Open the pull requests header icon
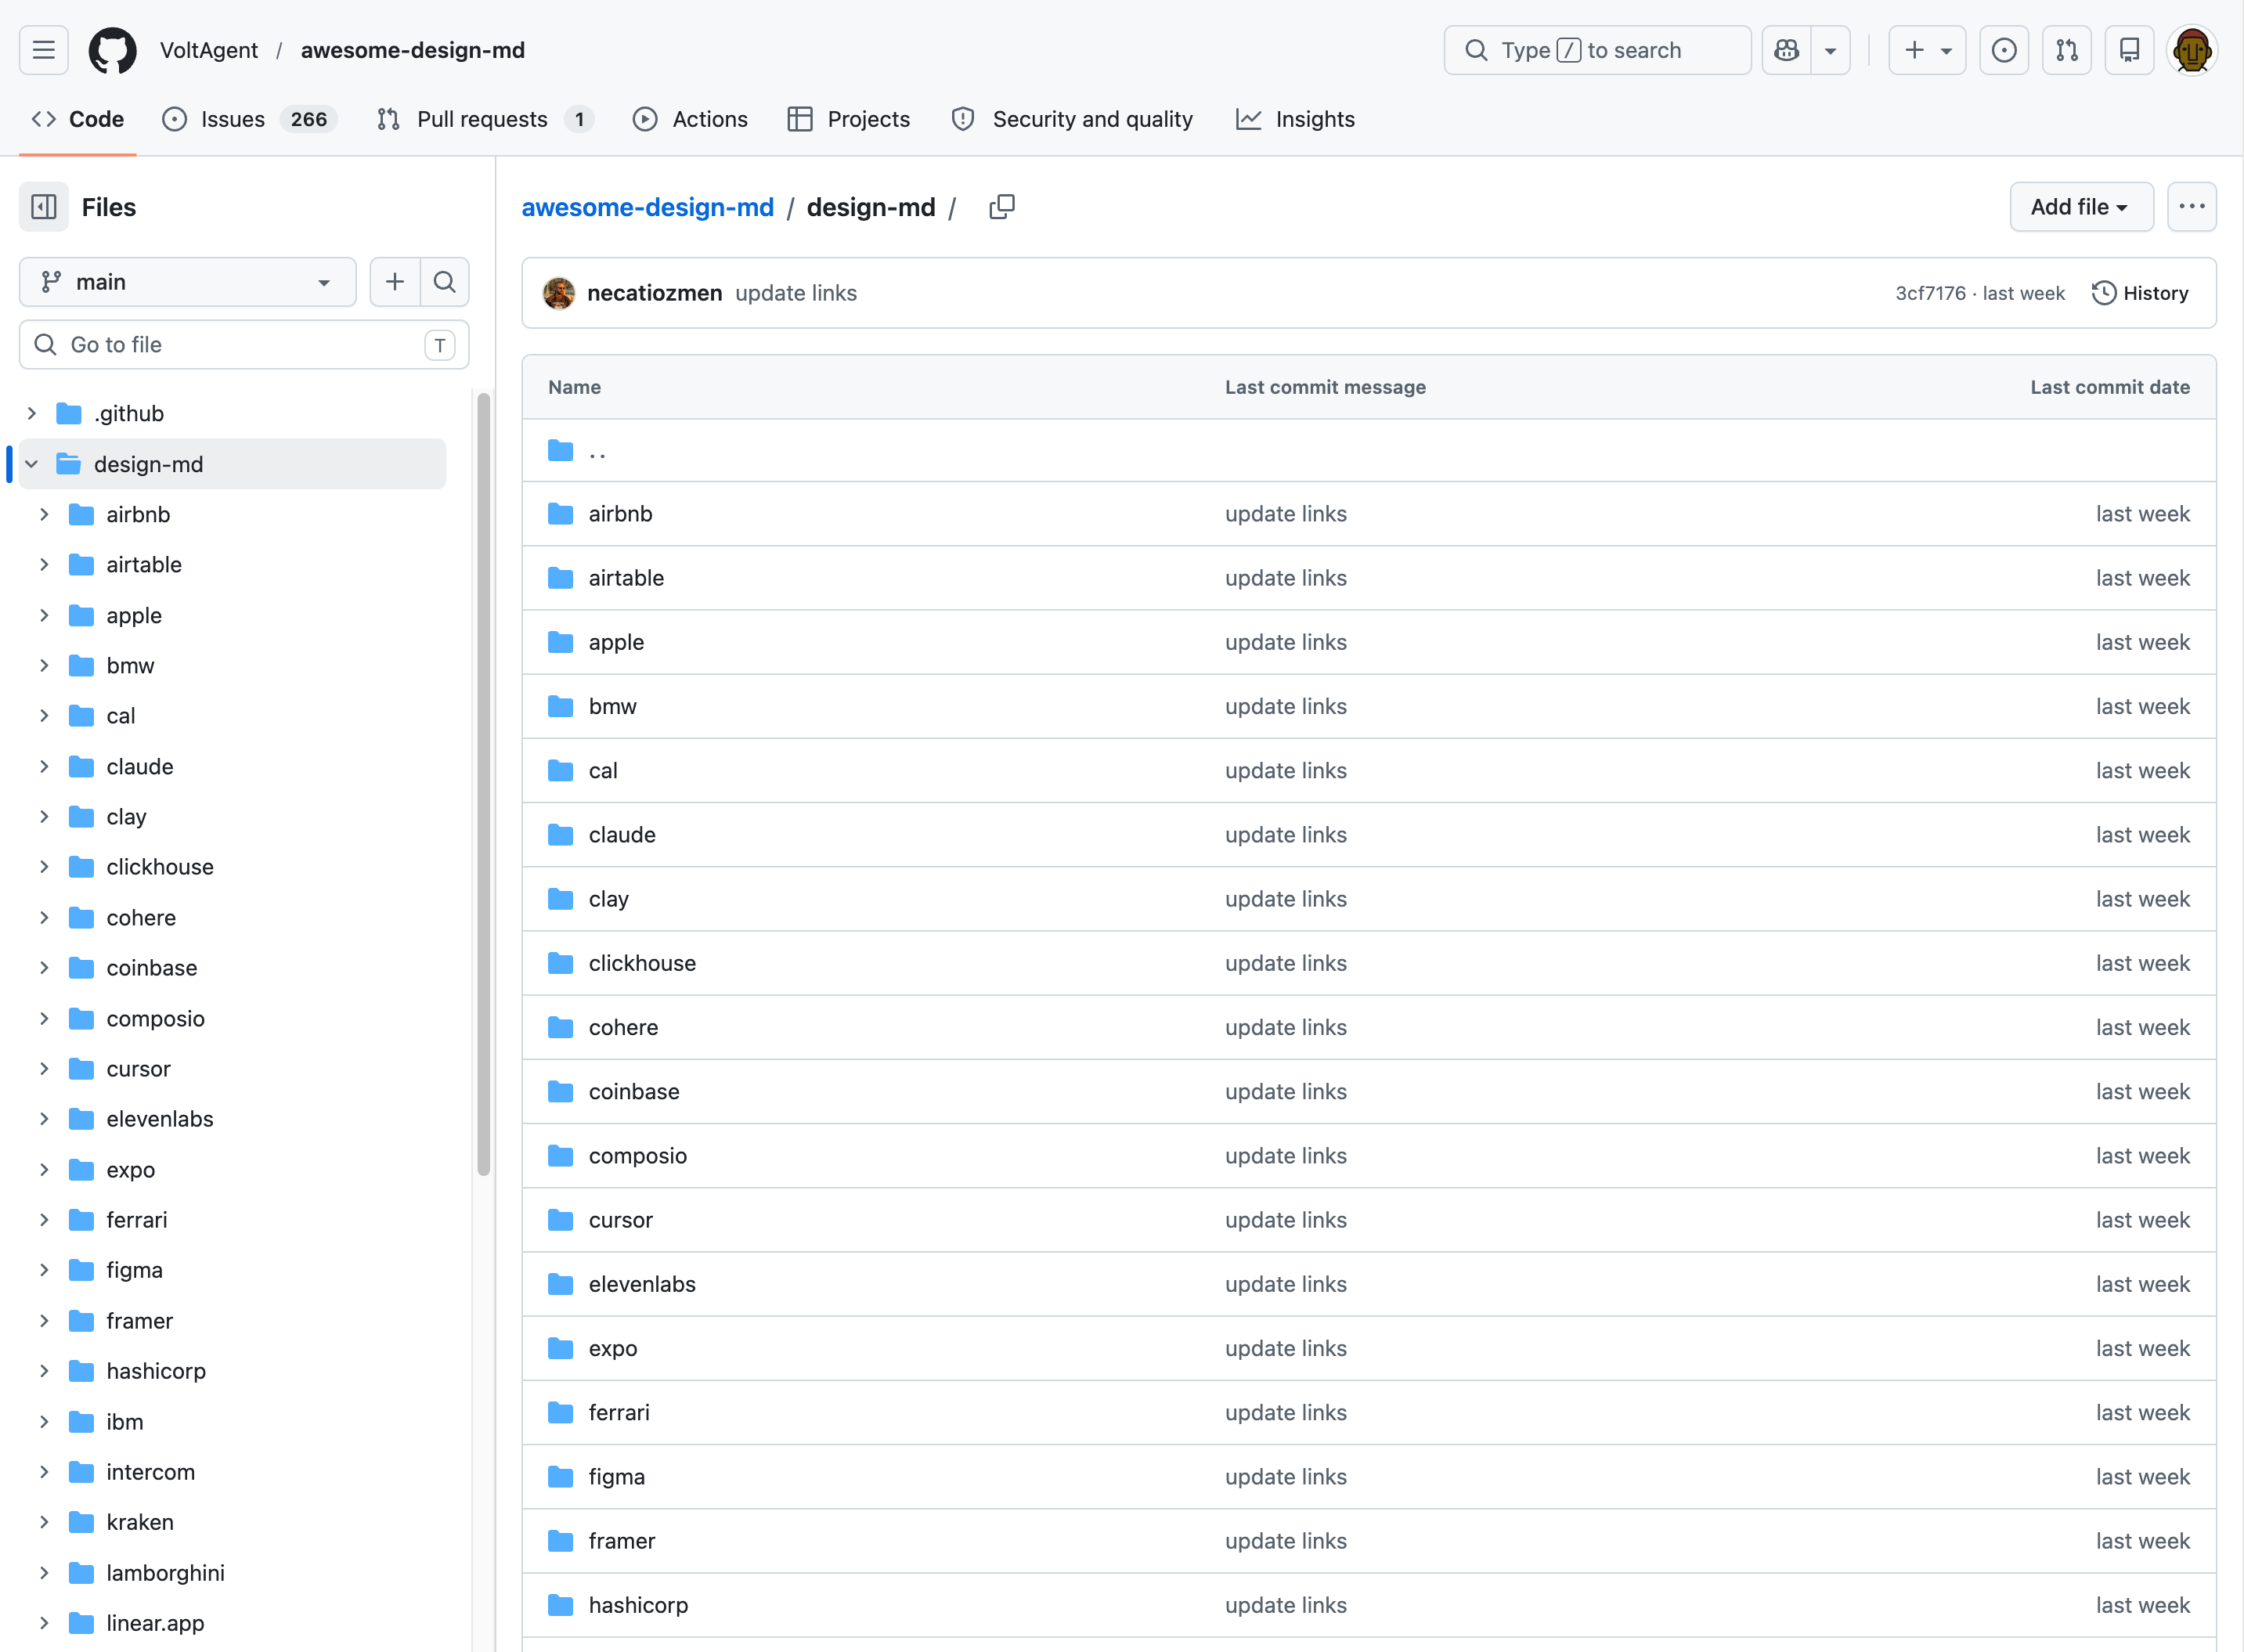This screenshot has height=1652, width=2244. 2067,50
